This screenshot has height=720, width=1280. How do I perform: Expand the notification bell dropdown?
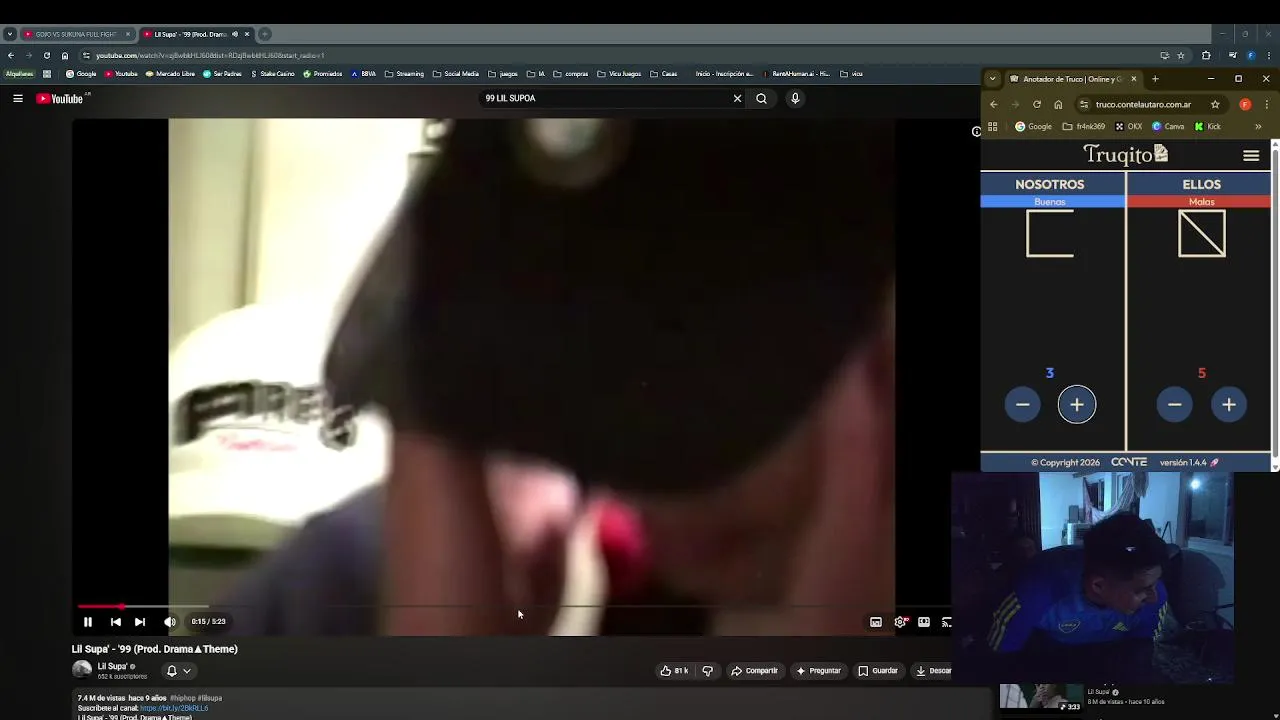pos(178,671)
